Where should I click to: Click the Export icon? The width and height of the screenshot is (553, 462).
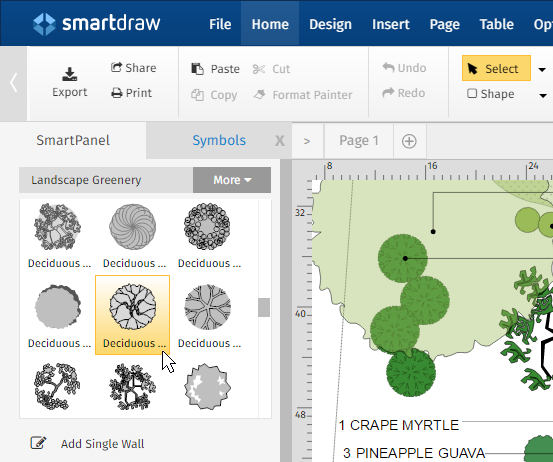tap(70, 74)
